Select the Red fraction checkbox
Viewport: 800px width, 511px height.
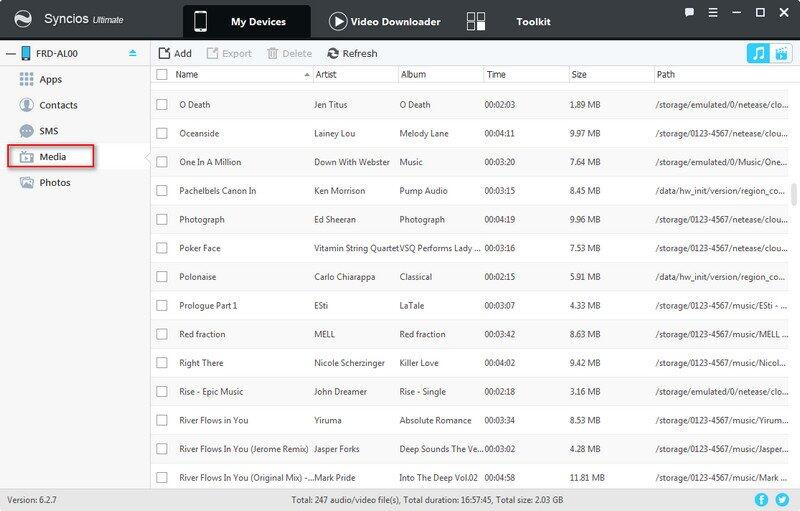pyautogui.click(x=162, y=334)
